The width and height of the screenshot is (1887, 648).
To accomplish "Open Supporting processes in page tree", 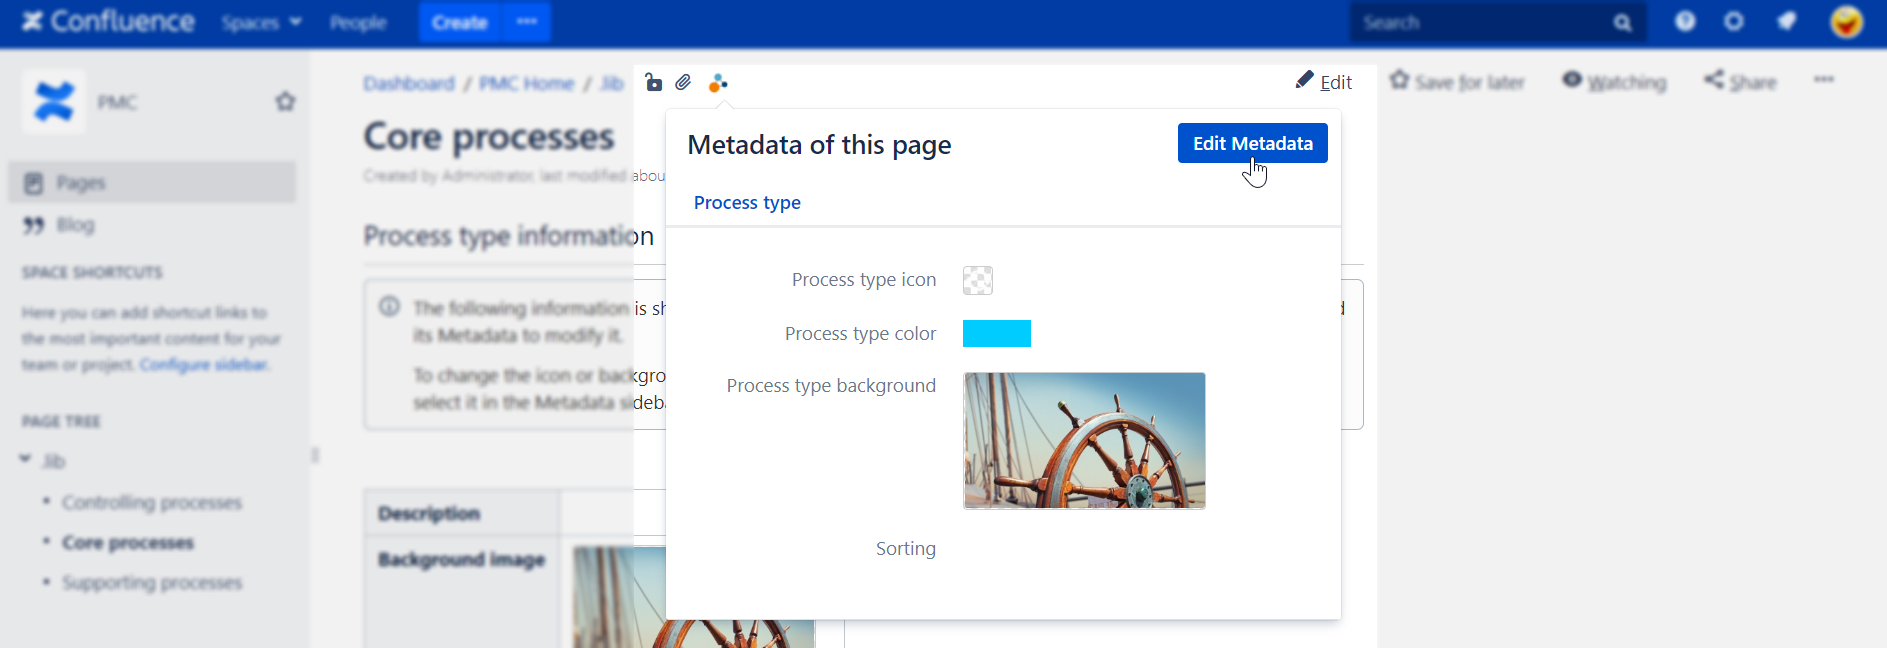I will click(x=152, y=582).
